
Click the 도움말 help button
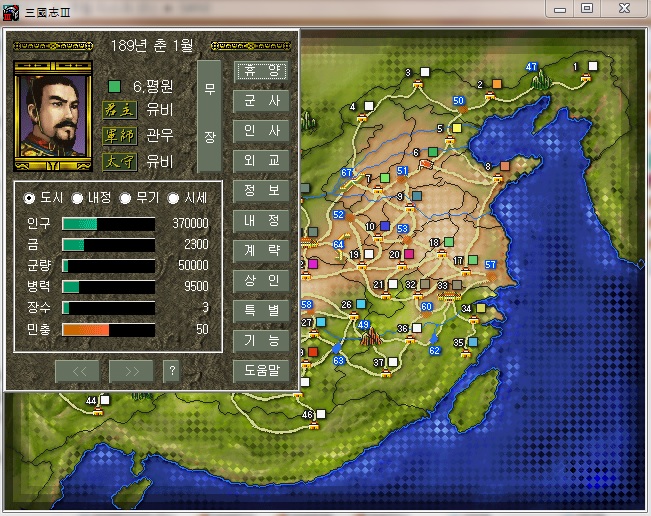pos(261,370)
